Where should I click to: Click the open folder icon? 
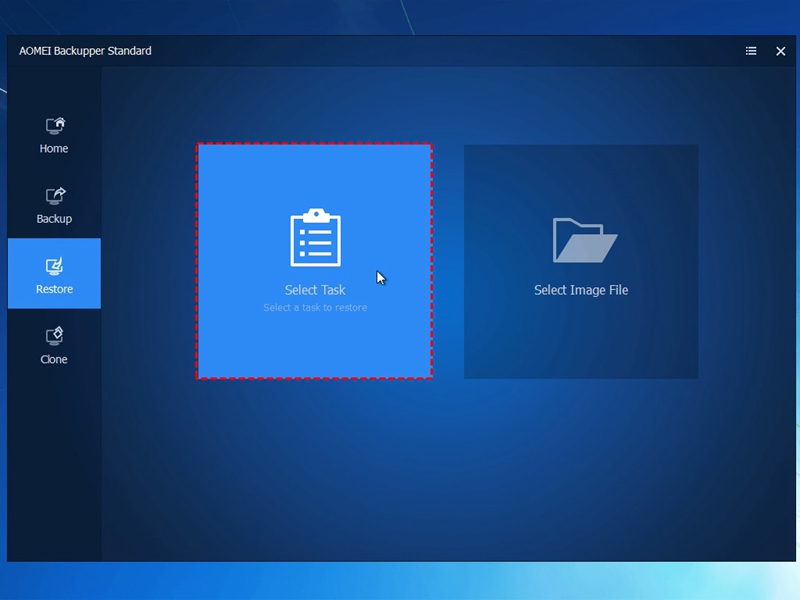click(585, 240)
